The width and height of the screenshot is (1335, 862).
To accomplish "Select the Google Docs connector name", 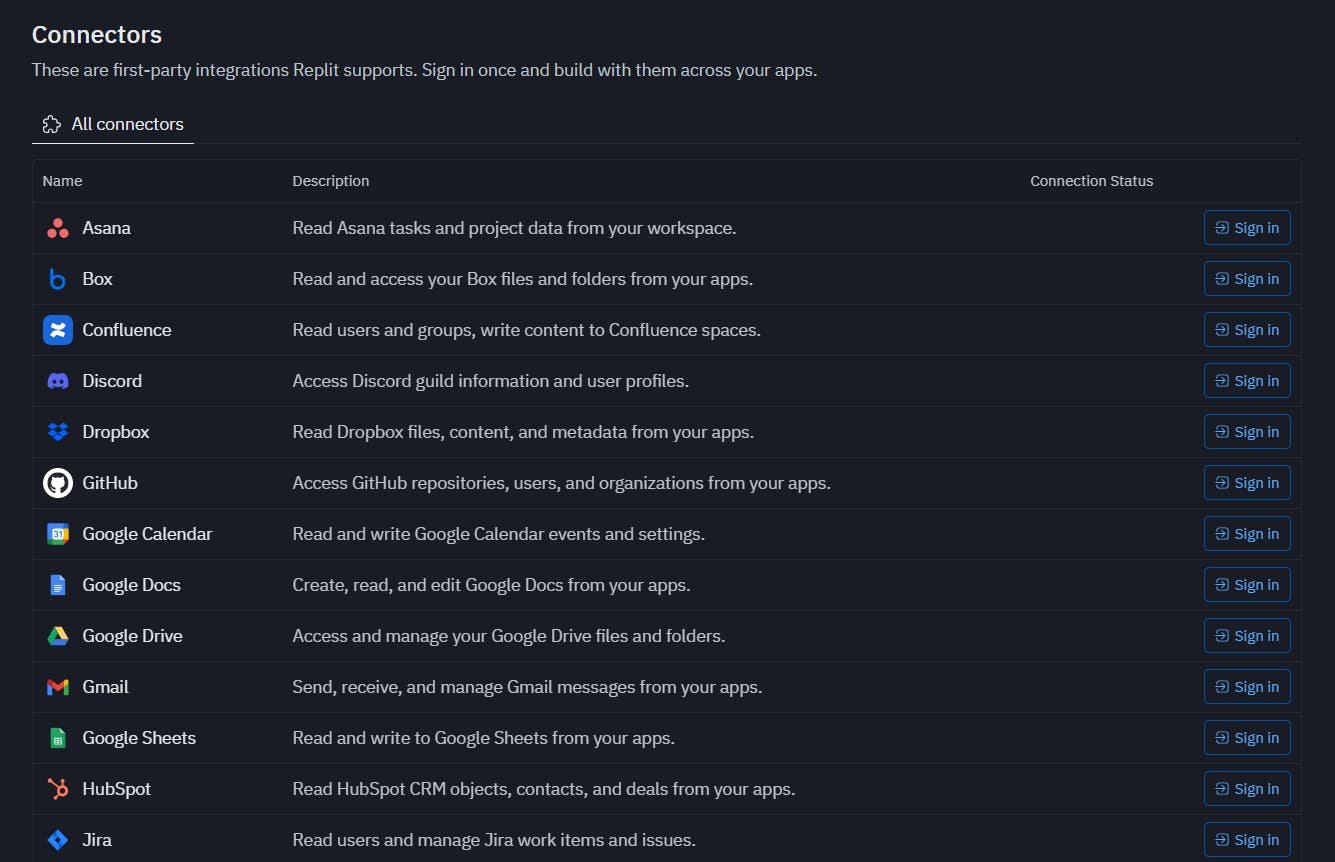I will pyautogui.click(x=131, y=585).
